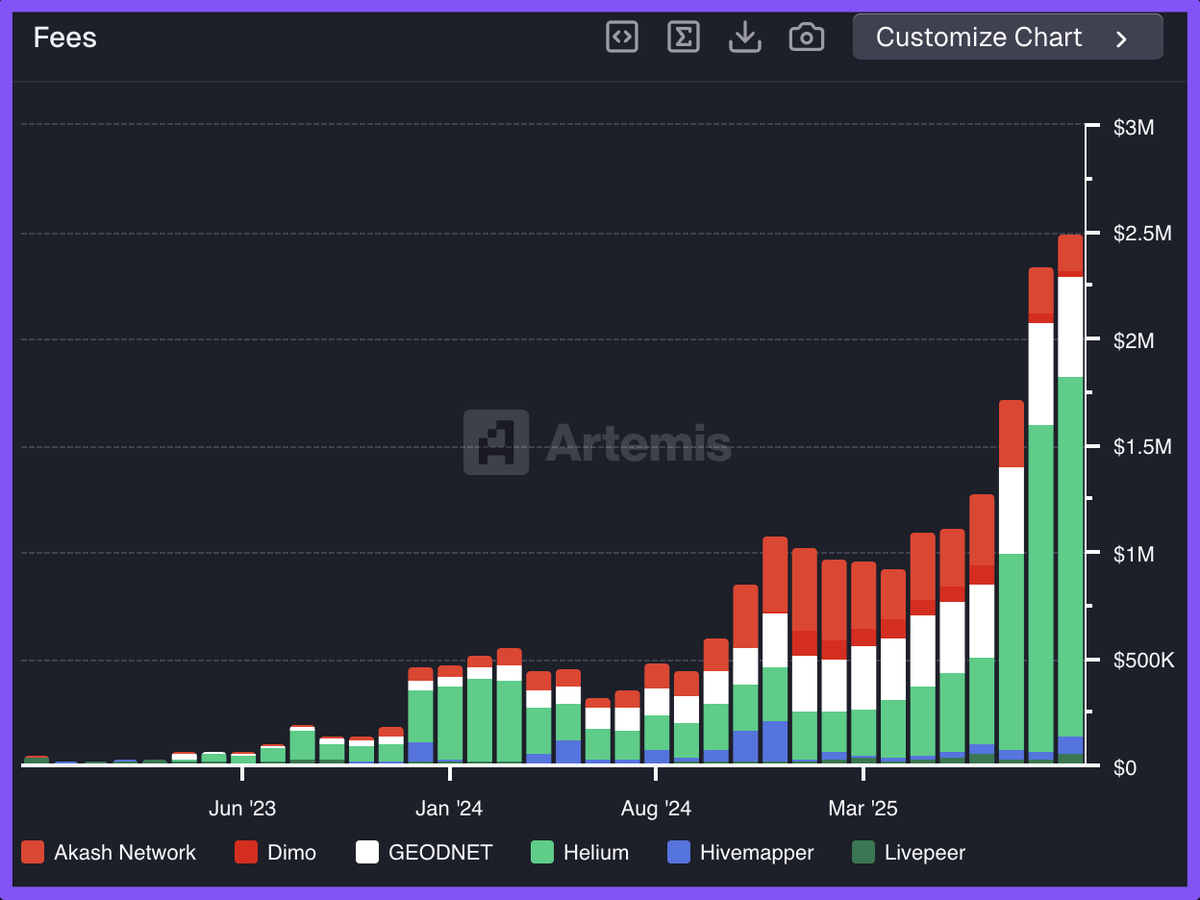The width and height of the screenshot is (1200, 900).
Task: Download the chart data
Action: coord(745,38)
